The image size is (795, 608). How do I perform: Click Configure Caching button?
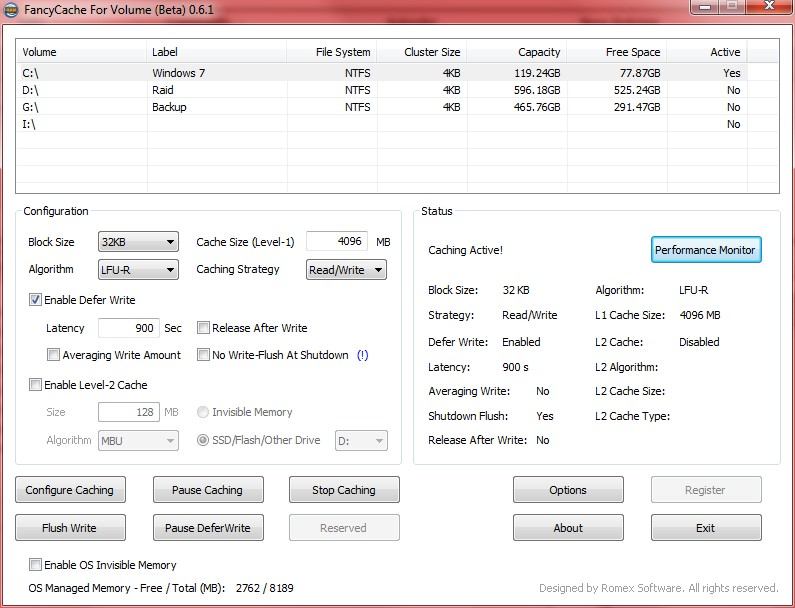click(x=70, y=490)
